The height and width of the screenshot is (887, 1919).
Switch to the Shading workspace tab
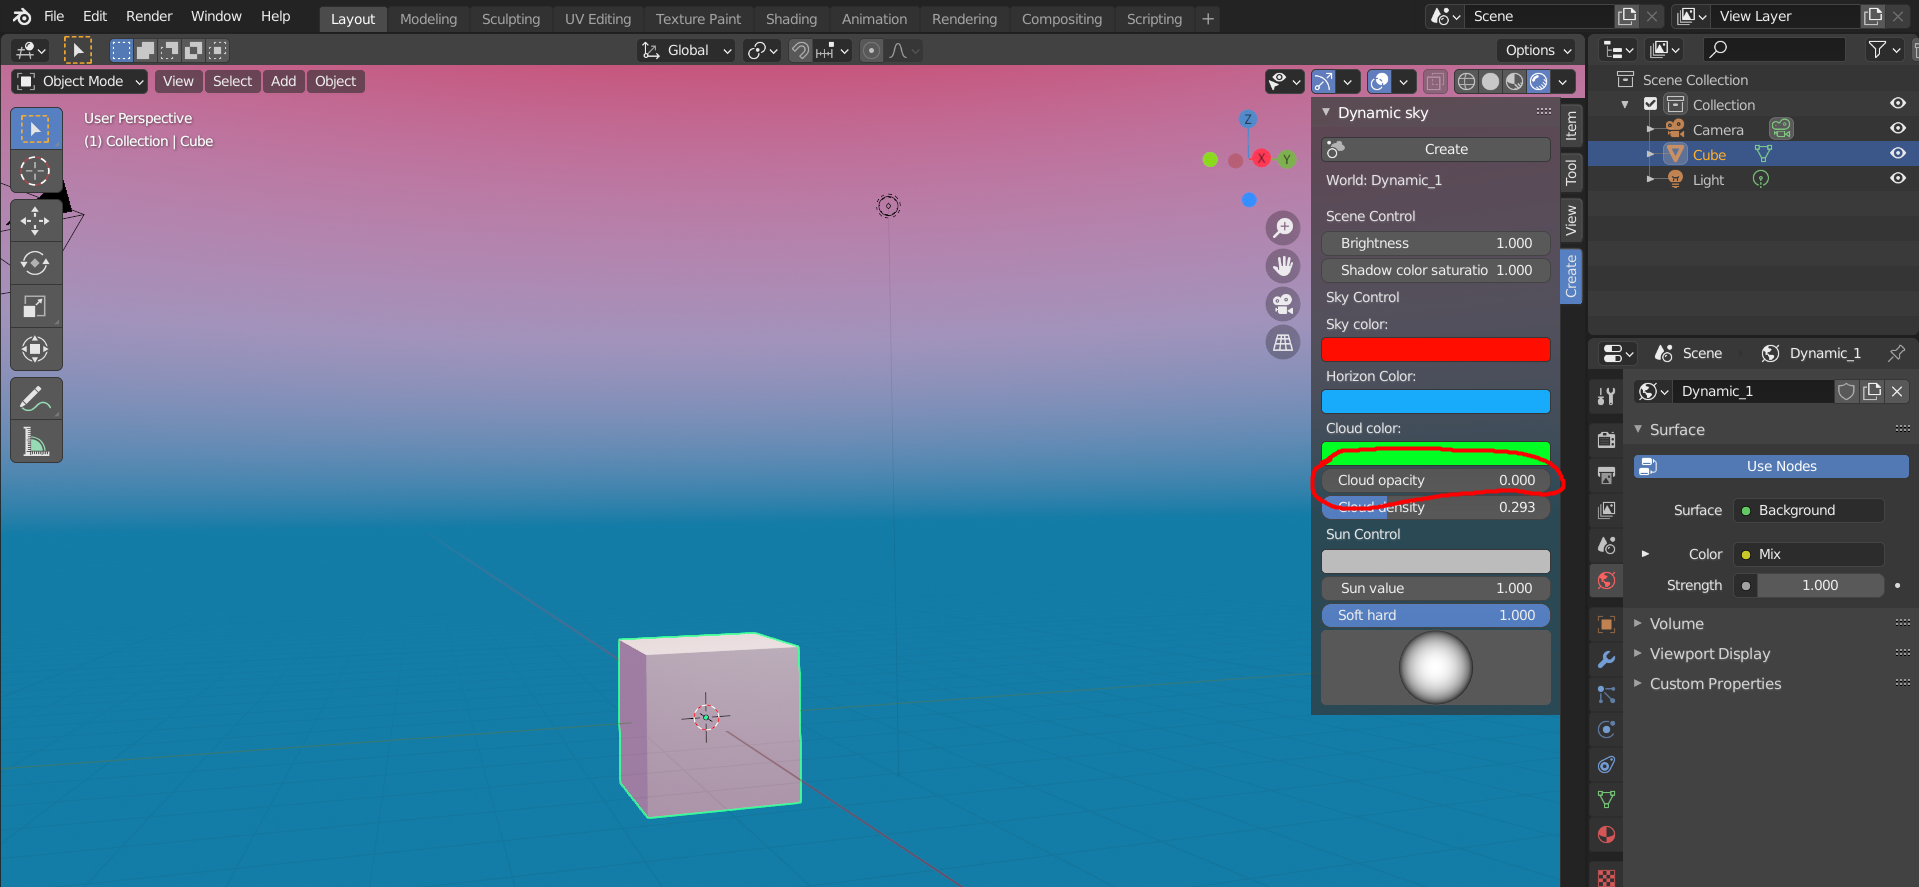click(x=791, y=19)
